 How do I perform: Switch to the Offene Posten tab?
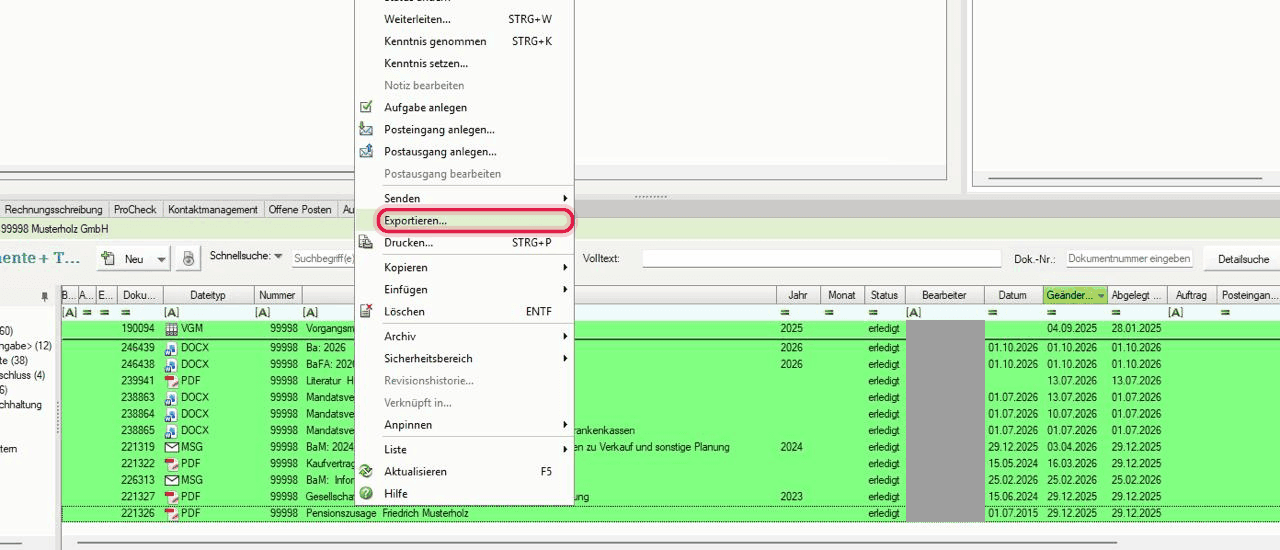click(300, 209)
